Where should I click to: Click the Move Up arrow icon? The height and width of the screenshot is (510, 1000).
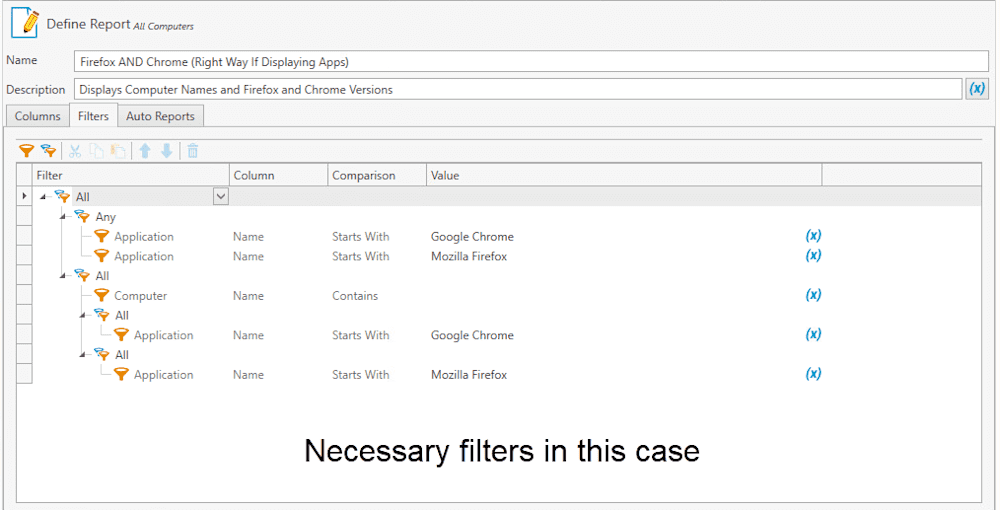point(145,150)
